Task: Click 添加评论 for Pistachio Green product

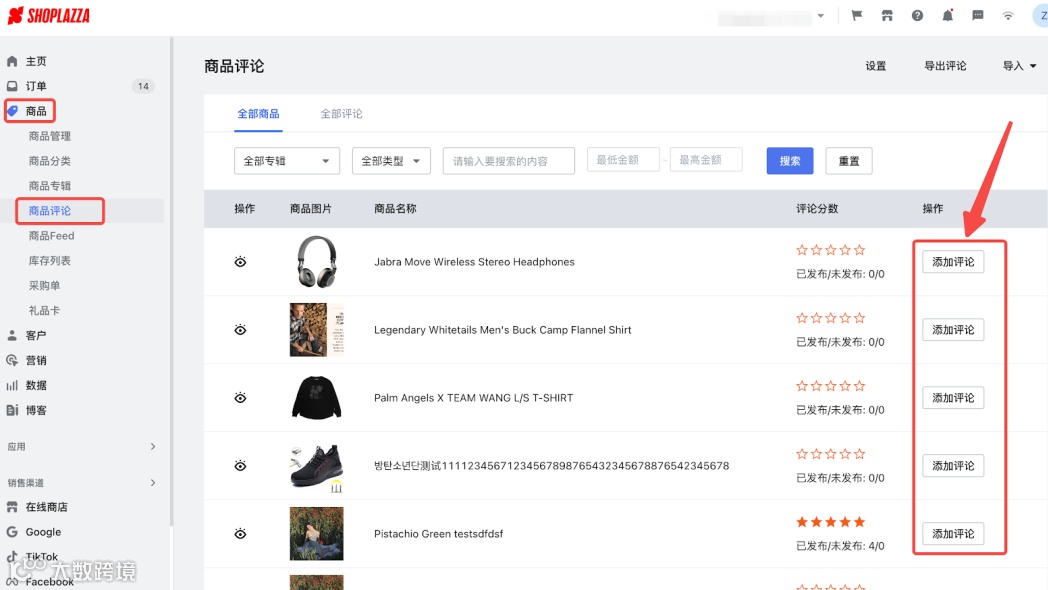Action: point(953,534)
